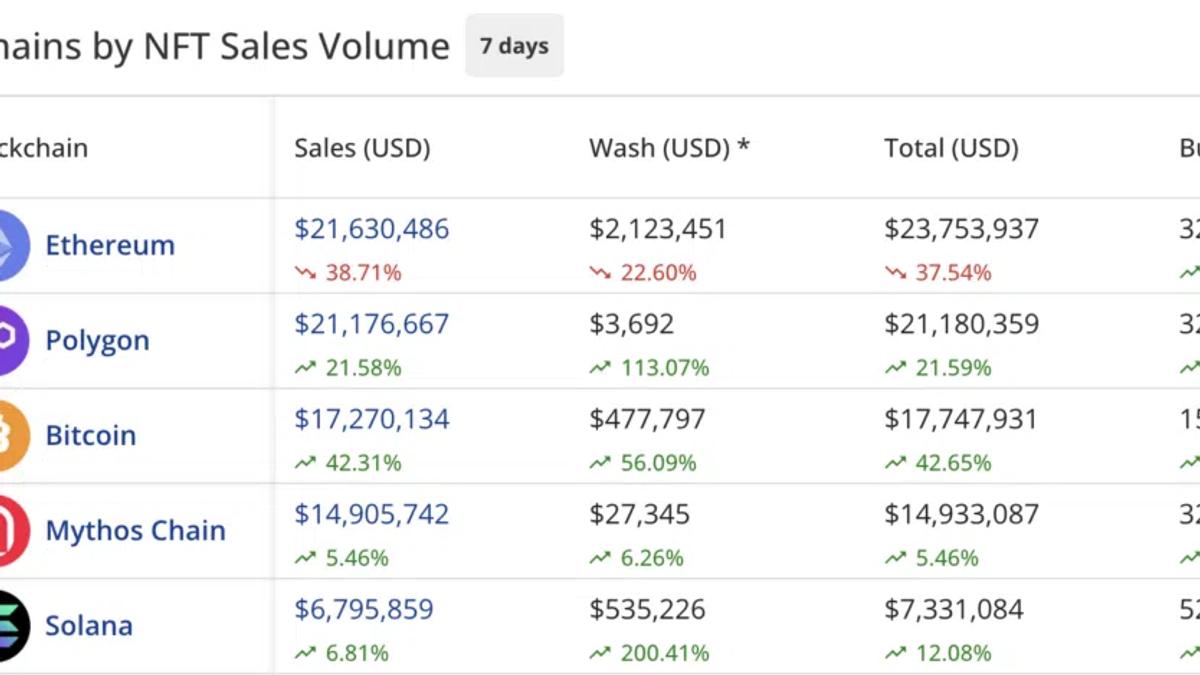Sort by Total (USD) column header
This screenshot has width=1200, height=675.
point(951,148)
